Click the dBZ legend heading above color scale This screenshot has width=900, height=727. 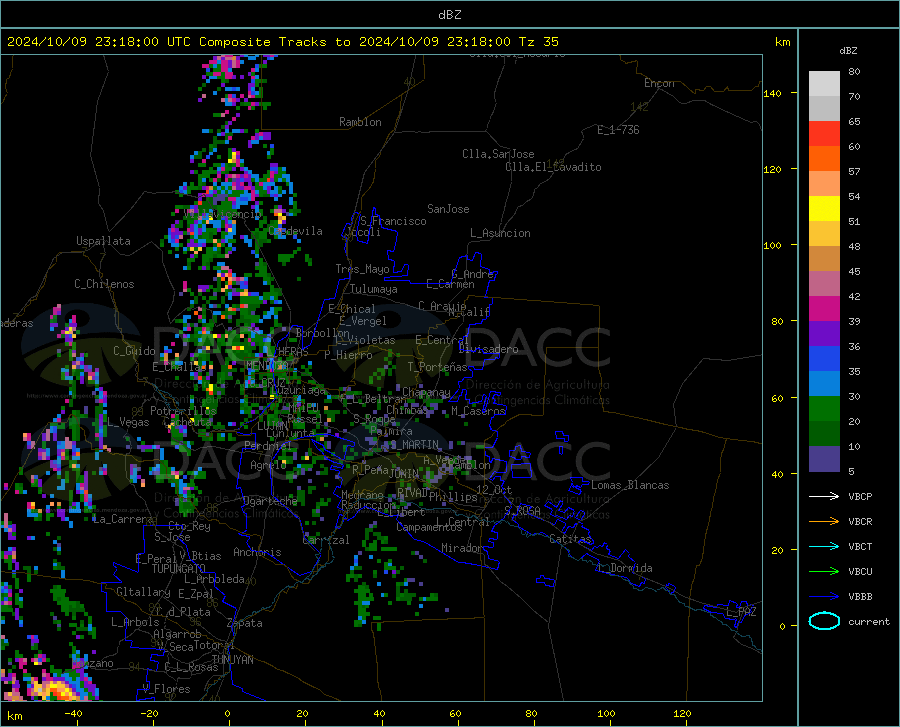click(x=848, y=50)
